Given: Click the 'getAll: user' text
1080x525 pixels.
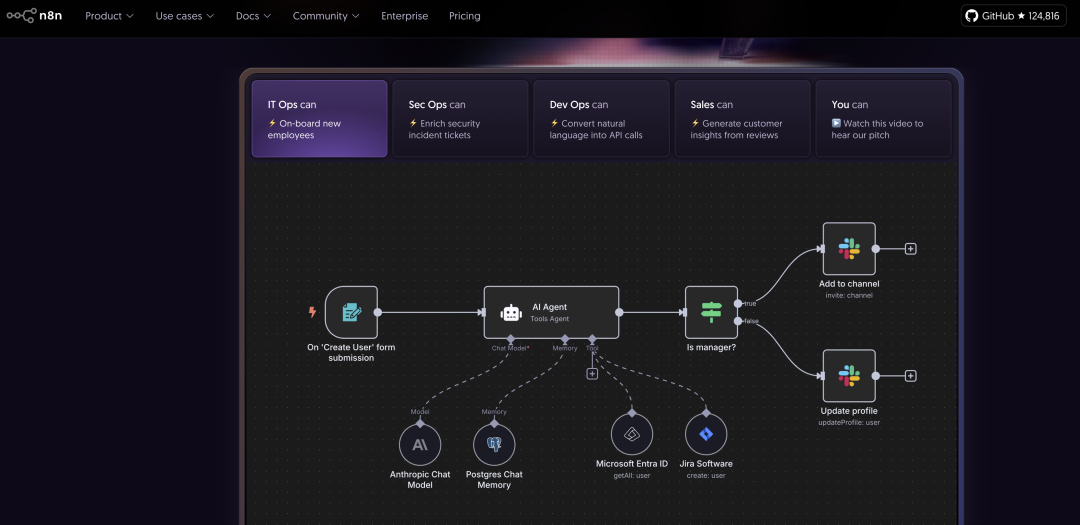Looking at the screenshot, I should point(632,475).
